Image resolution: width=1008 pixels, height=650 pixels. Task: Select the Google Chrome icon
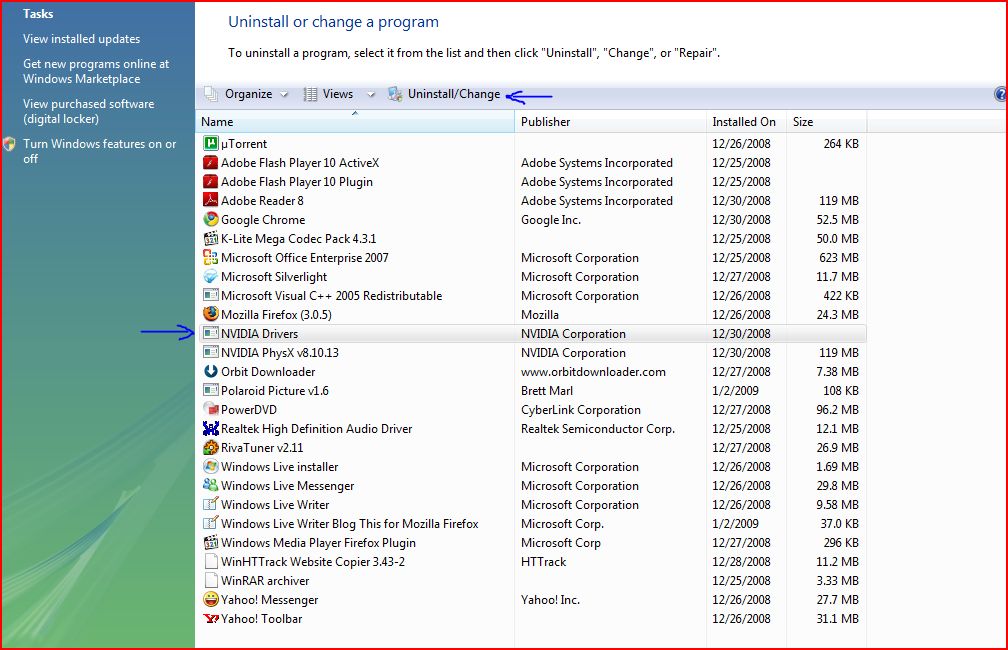coord(211,220)
